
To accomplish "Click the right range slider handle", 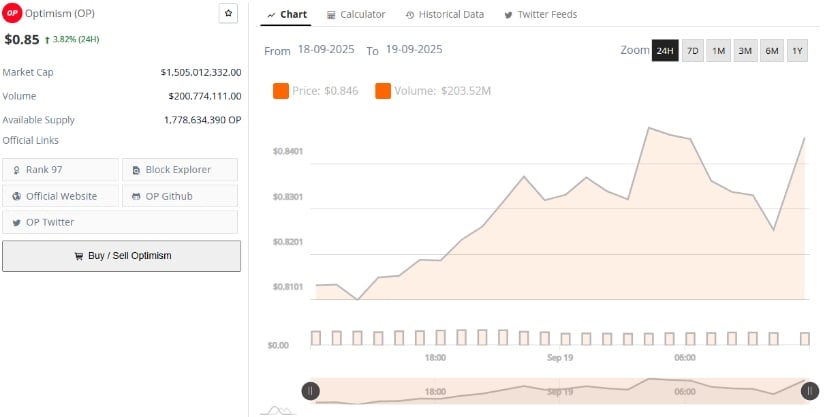I will coord(810,391).
